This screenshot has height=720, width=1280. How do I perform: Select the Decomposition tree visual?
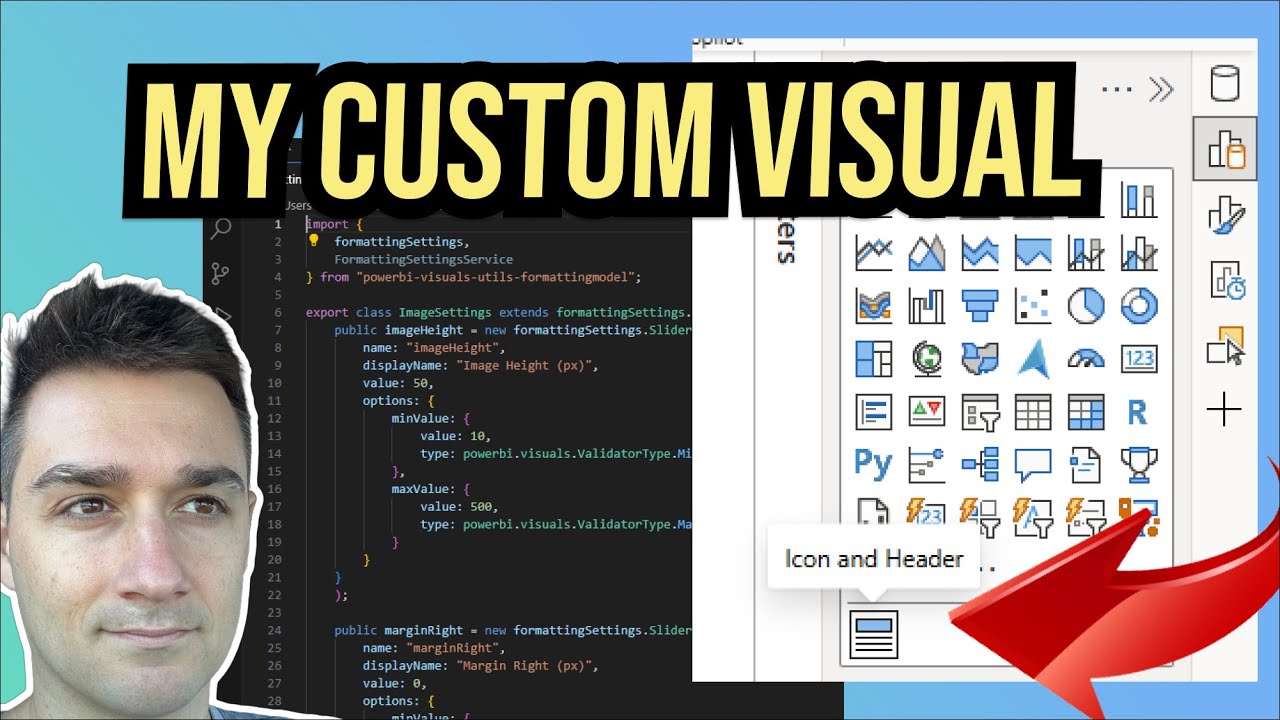[980, 464]
